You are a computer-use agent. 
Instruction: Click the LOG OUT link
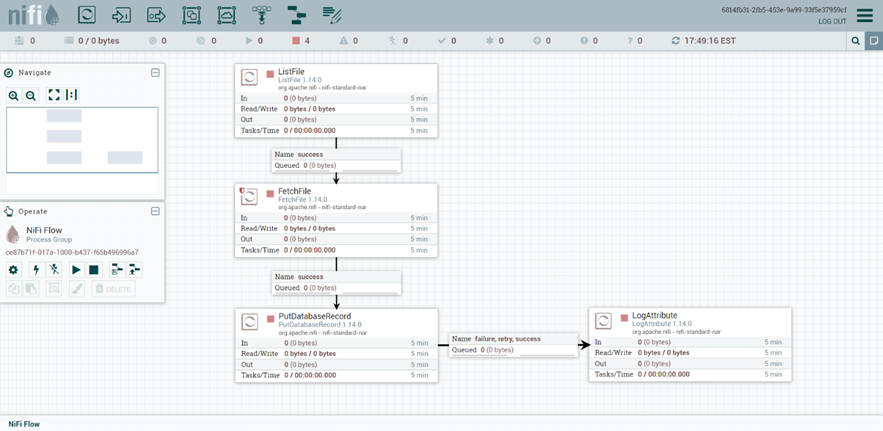click(832, 21)
